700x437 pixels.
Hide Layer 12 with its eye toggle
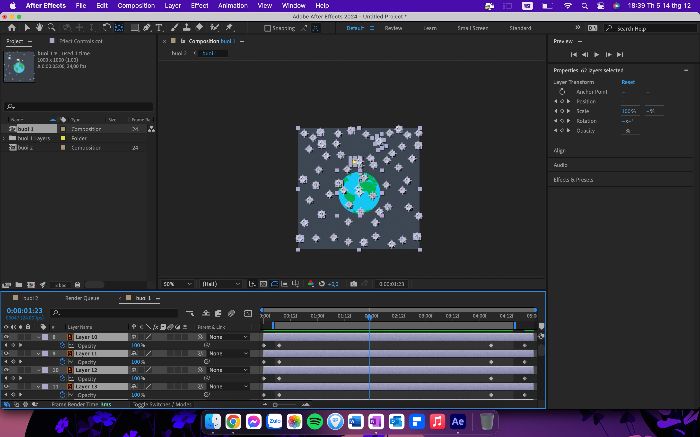point(6,370)
